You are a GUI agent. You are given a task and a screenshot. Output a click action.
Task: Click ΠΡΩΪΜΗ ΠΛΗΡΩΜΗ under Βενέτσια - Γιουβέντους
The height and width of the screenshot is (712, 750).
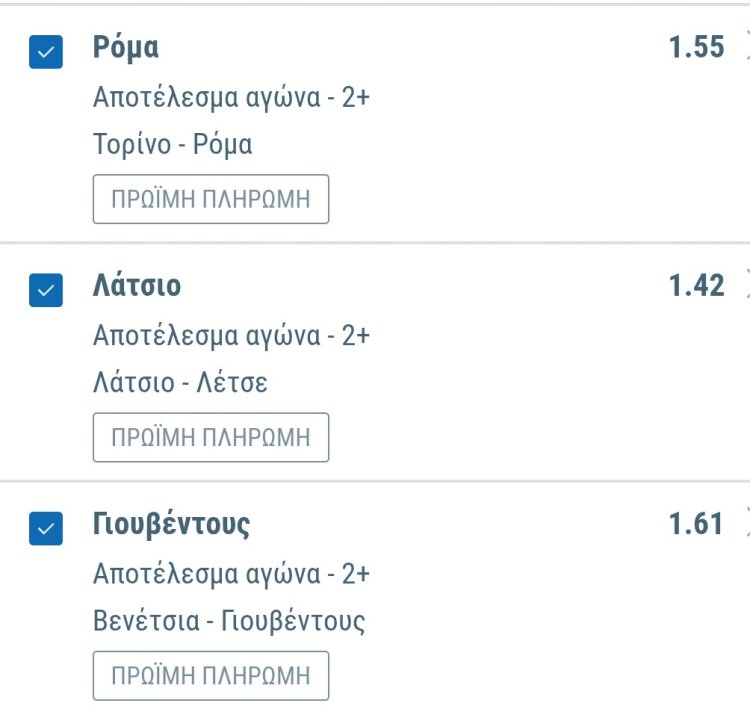pos(210,675)
